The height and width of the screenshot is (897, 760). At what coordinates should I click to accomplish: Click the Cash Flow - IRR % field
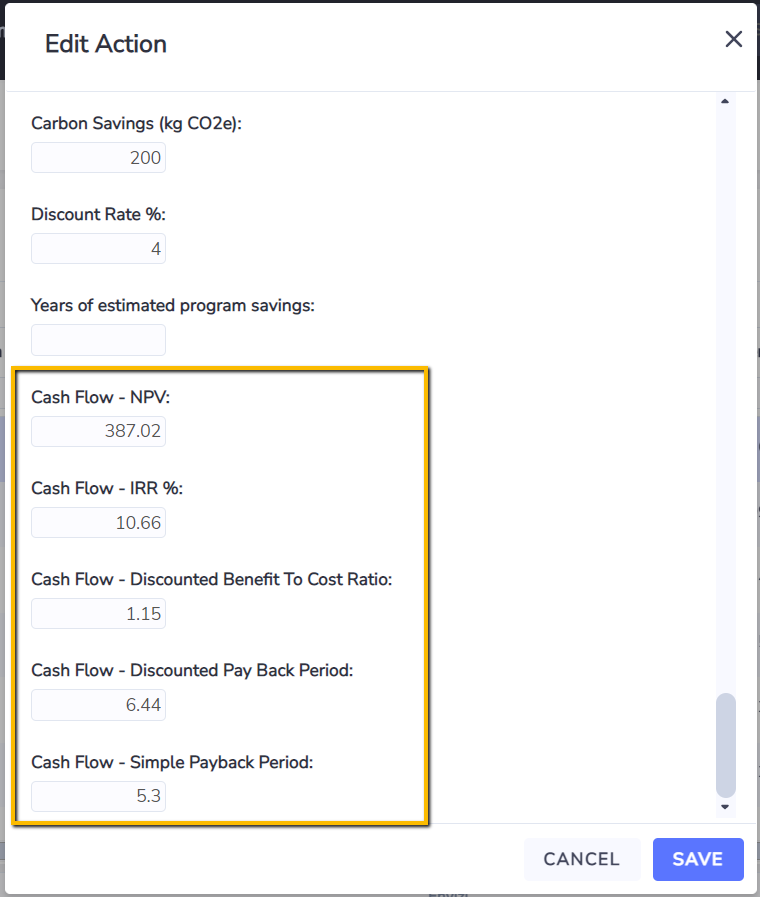98,522
